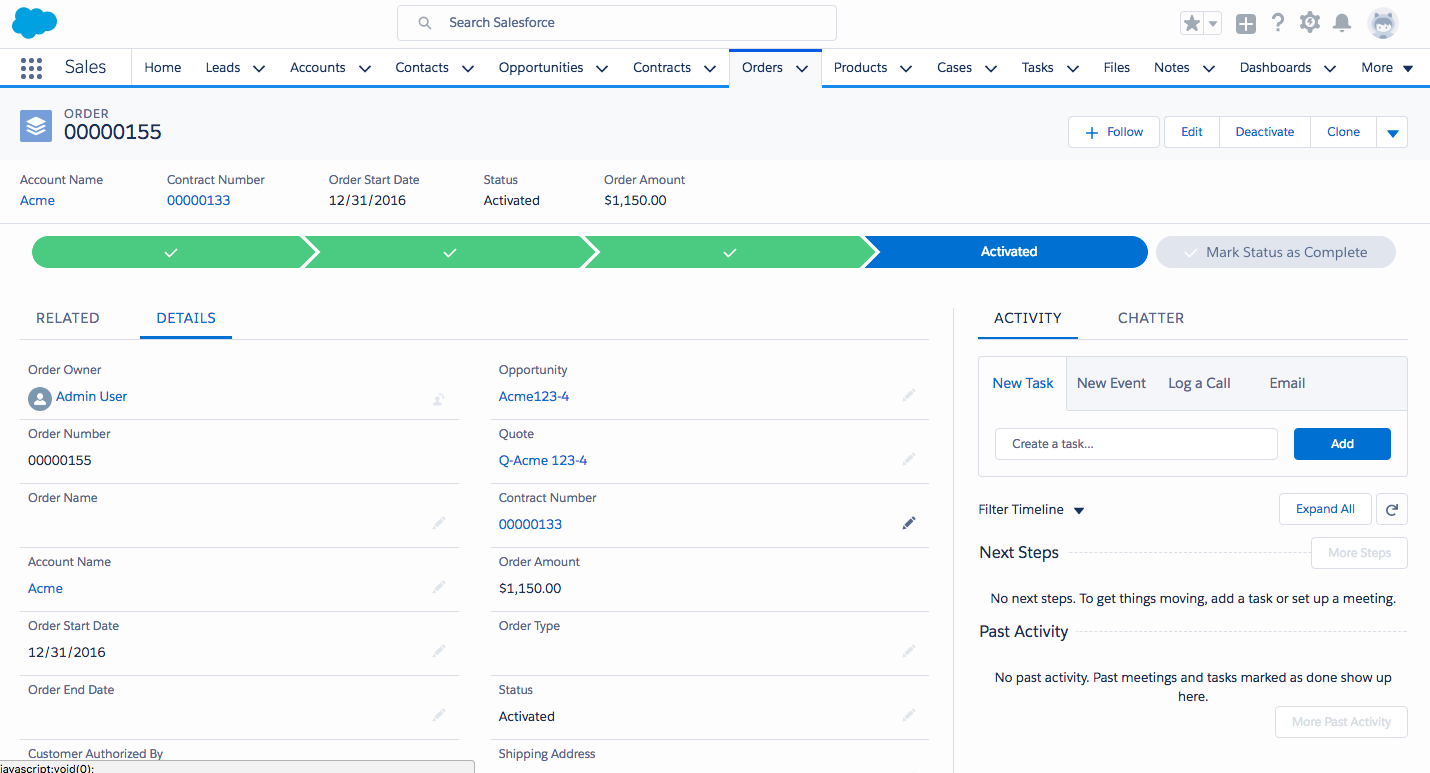Open the Admin User owner link
1430x773 pixels.
click(91, 397)
